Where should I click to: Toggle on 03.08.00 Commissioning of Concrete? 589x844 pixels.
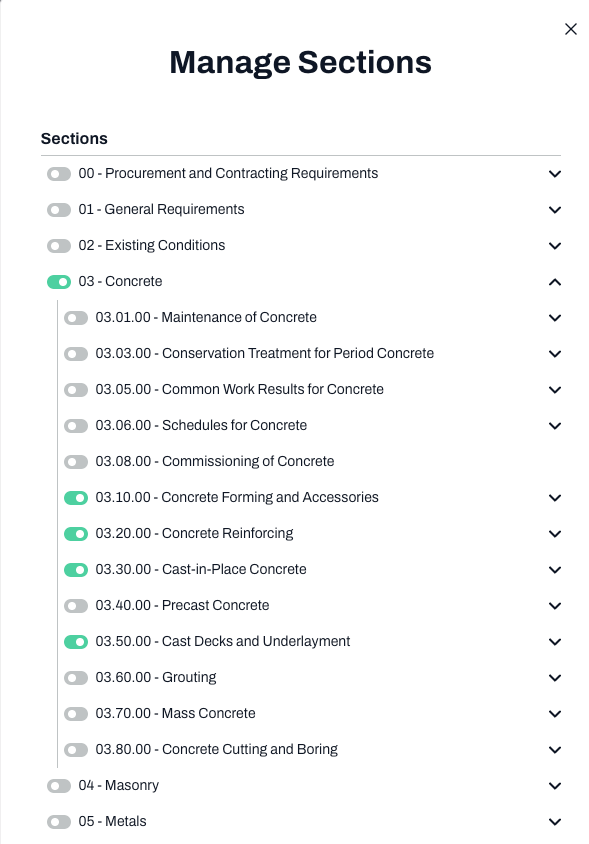tap(76, 462)
